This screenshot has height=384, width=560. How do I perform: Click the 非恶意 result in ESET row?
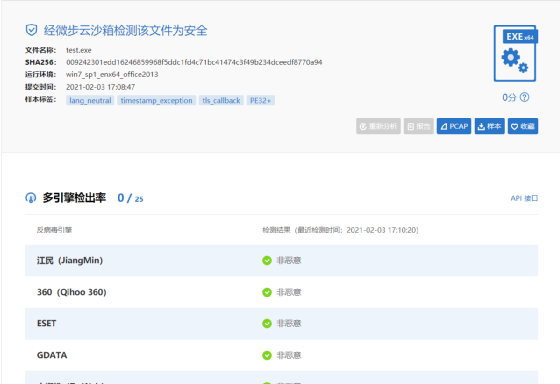point(289,323)
